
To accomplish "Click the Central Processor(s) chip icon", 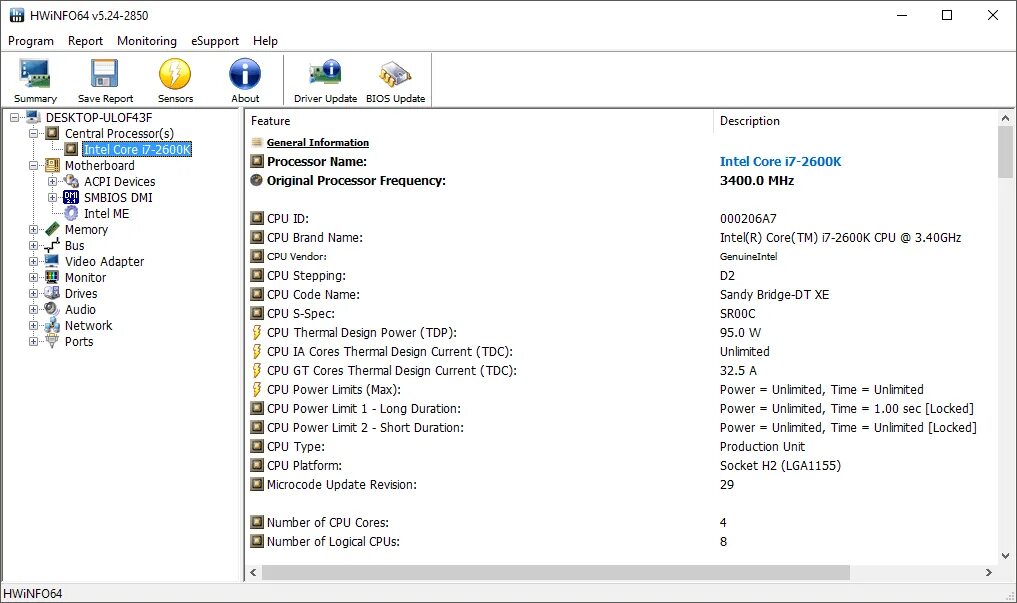I will click(53, 134).
